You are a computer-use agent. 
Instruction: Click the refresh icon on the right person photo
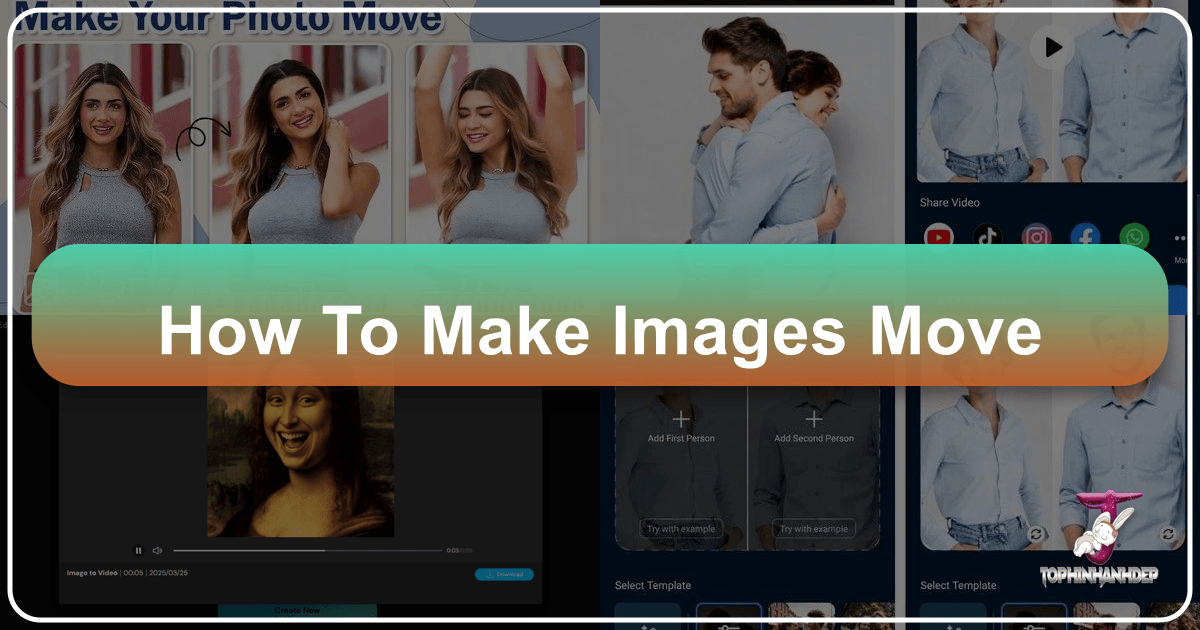pyautogui.click(x=1169, y=534)
